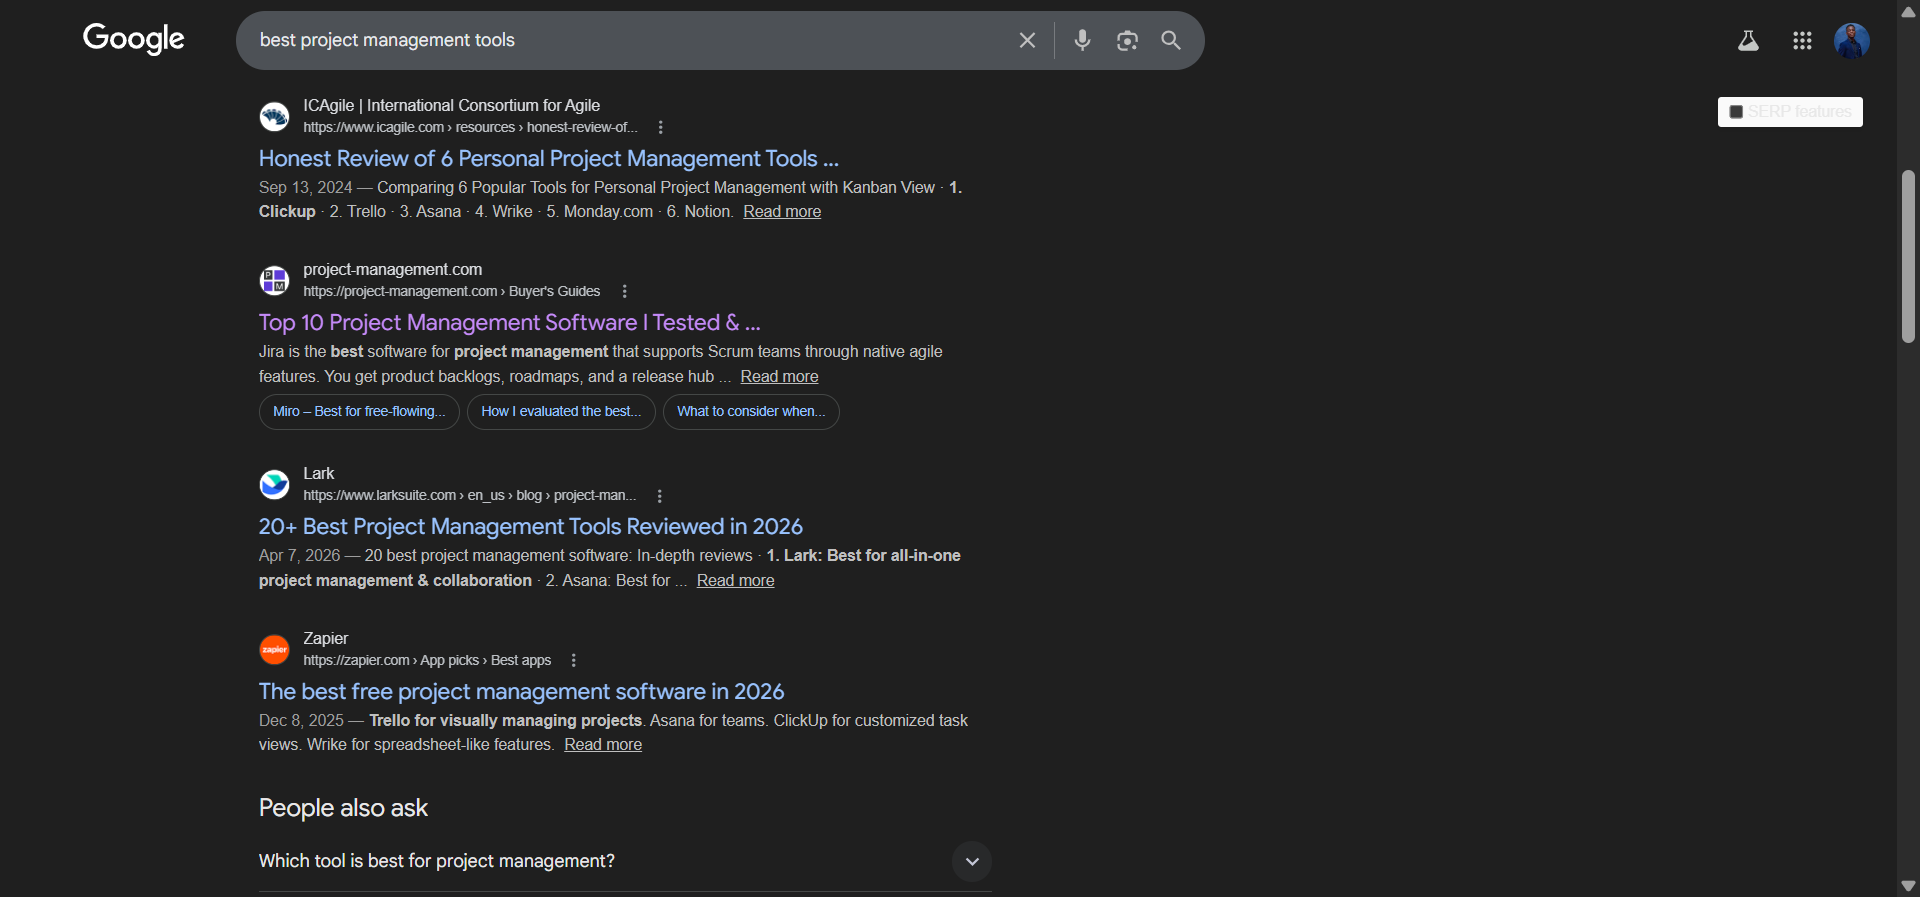Click the page vertical scrollbar thumb
1920x897 pixels.
click(x=1908, y=257)
